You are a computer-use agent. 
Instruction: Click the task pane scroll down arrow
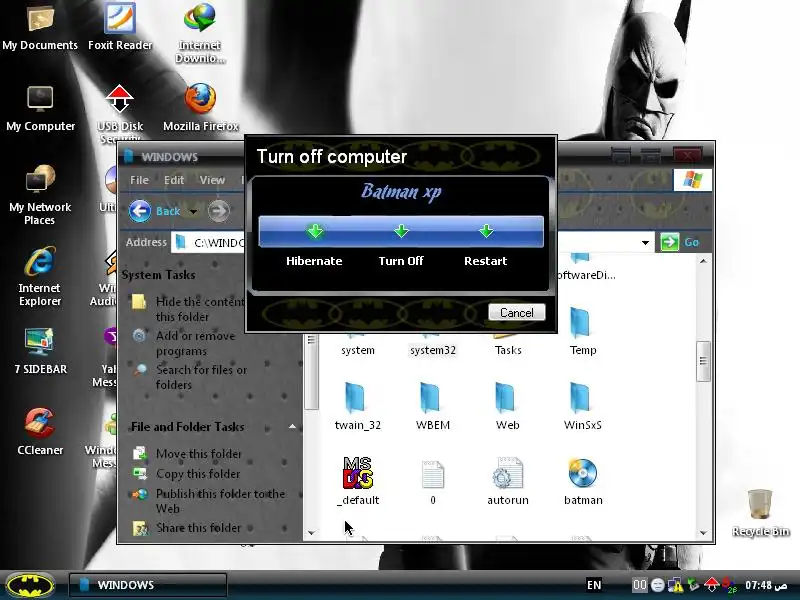(x=311, y=532)
